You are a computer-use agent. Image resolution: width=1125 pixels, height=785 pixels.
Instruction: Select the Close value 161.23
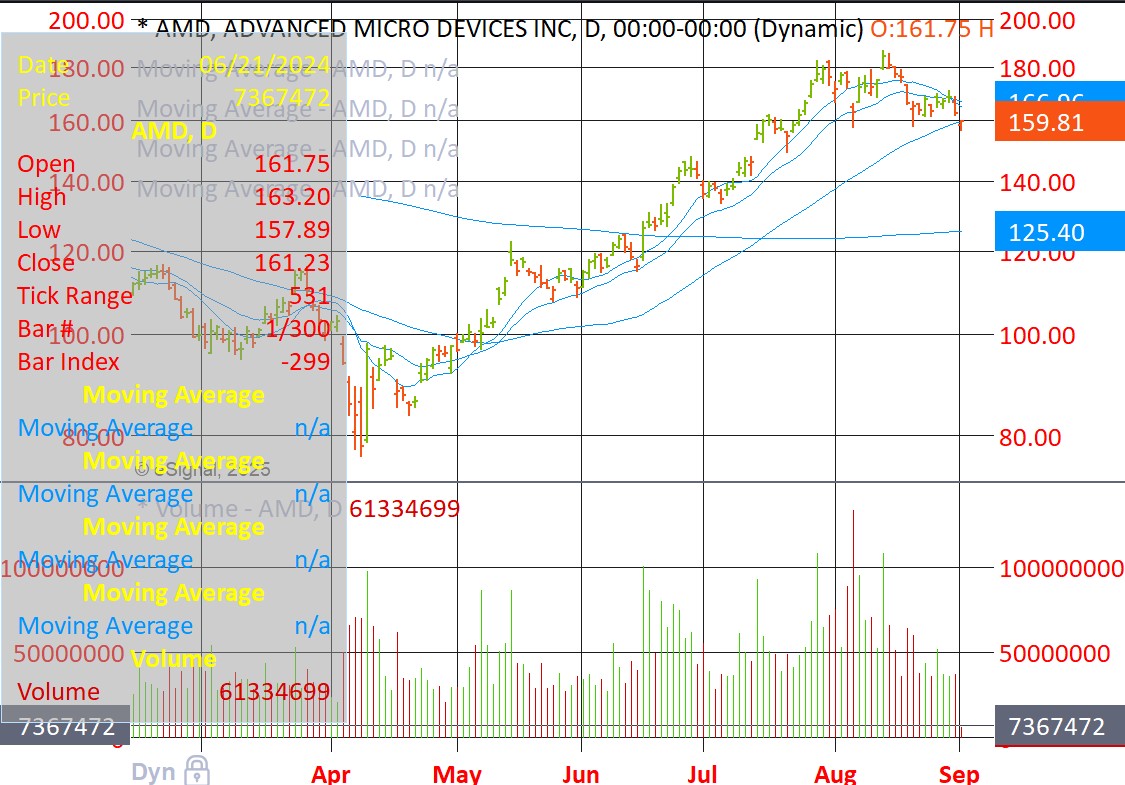point(292,262)
